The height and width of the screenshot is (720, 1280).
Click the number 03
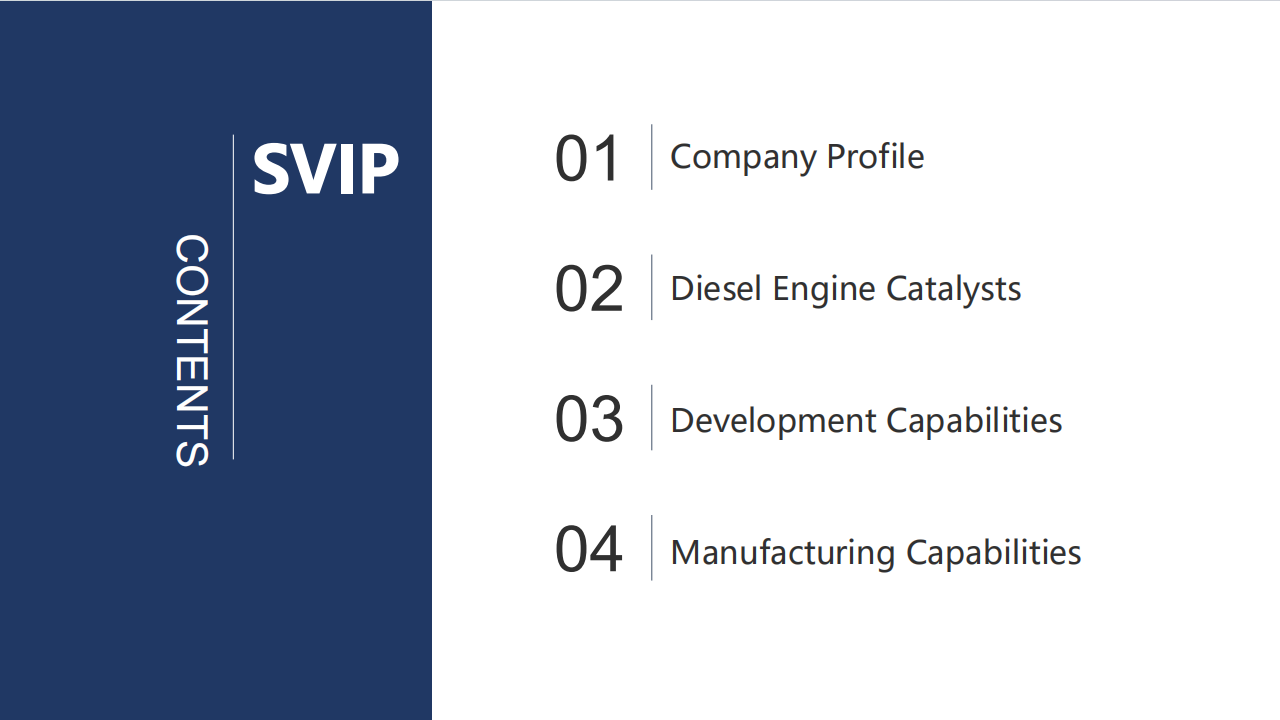click(x=589, y=420)
